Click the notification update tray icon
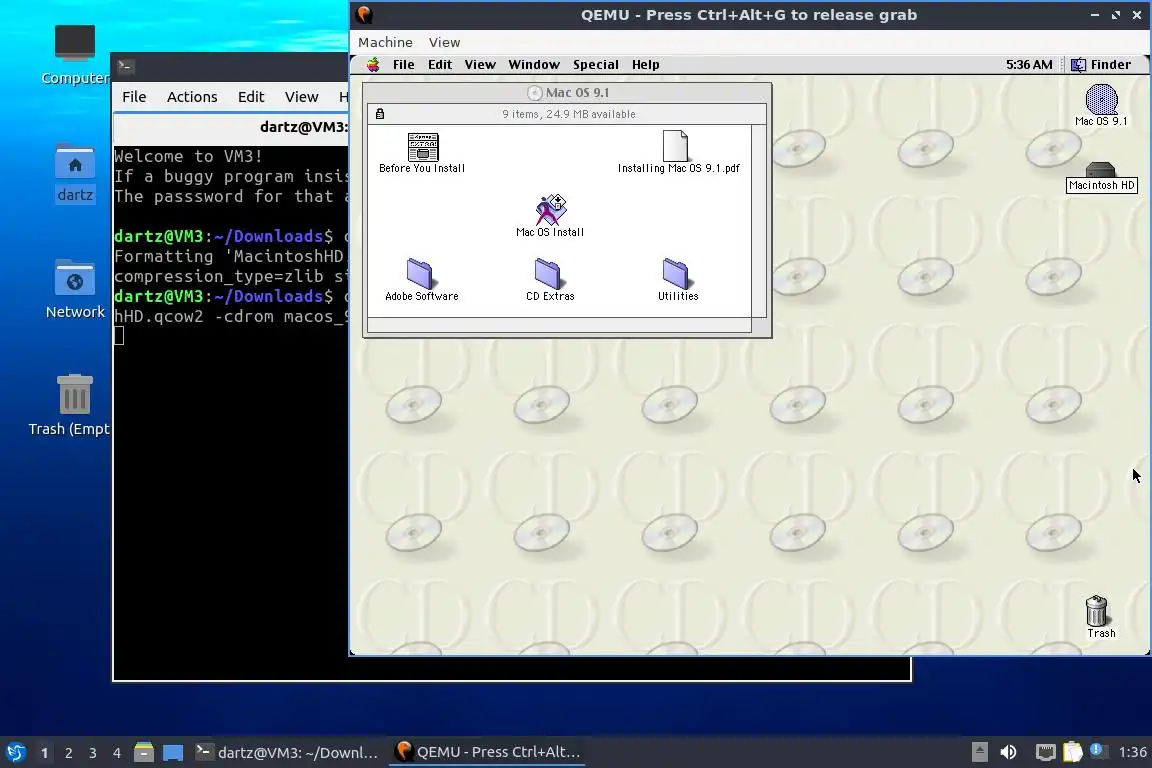Screen dimensions: 1152x768 [x=1096, y=750]
